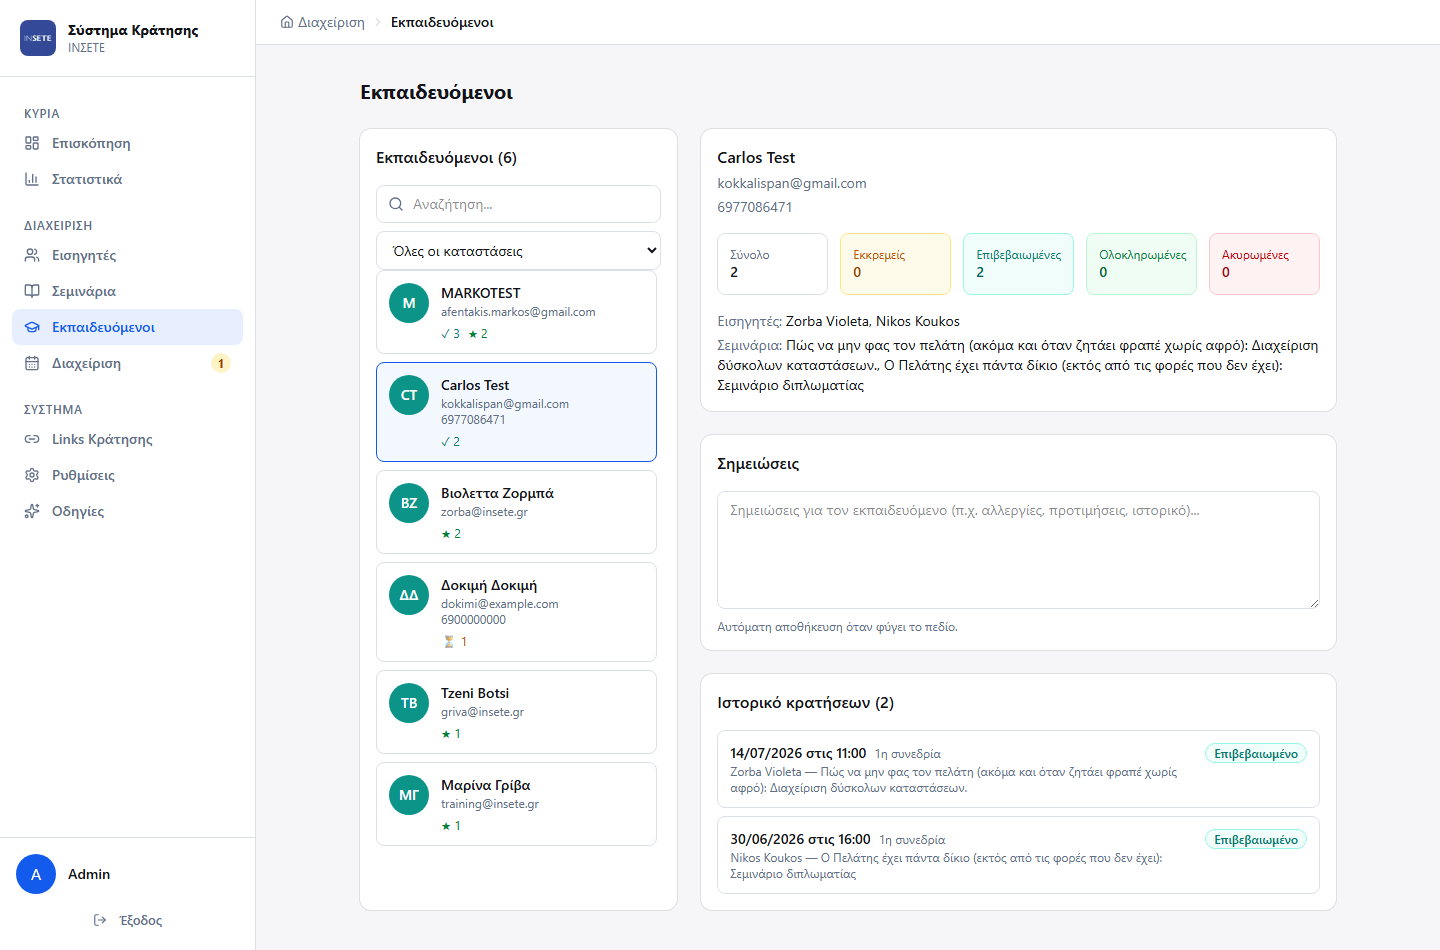Viewport: 1440px width, 950px height.
Task: Click email kokkalispan@gmail.com in detail header
Action: [792, 183]
